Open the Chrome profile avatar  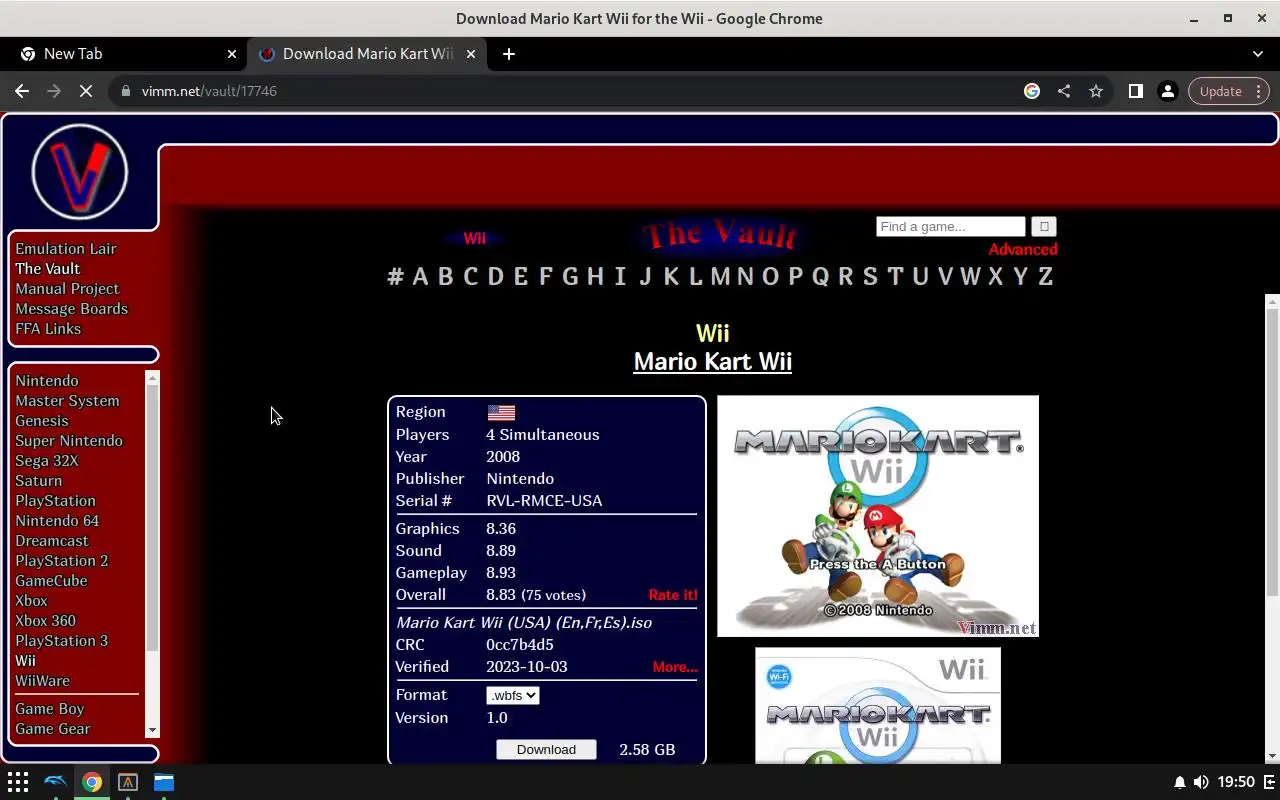click(x=1167, y=91)
